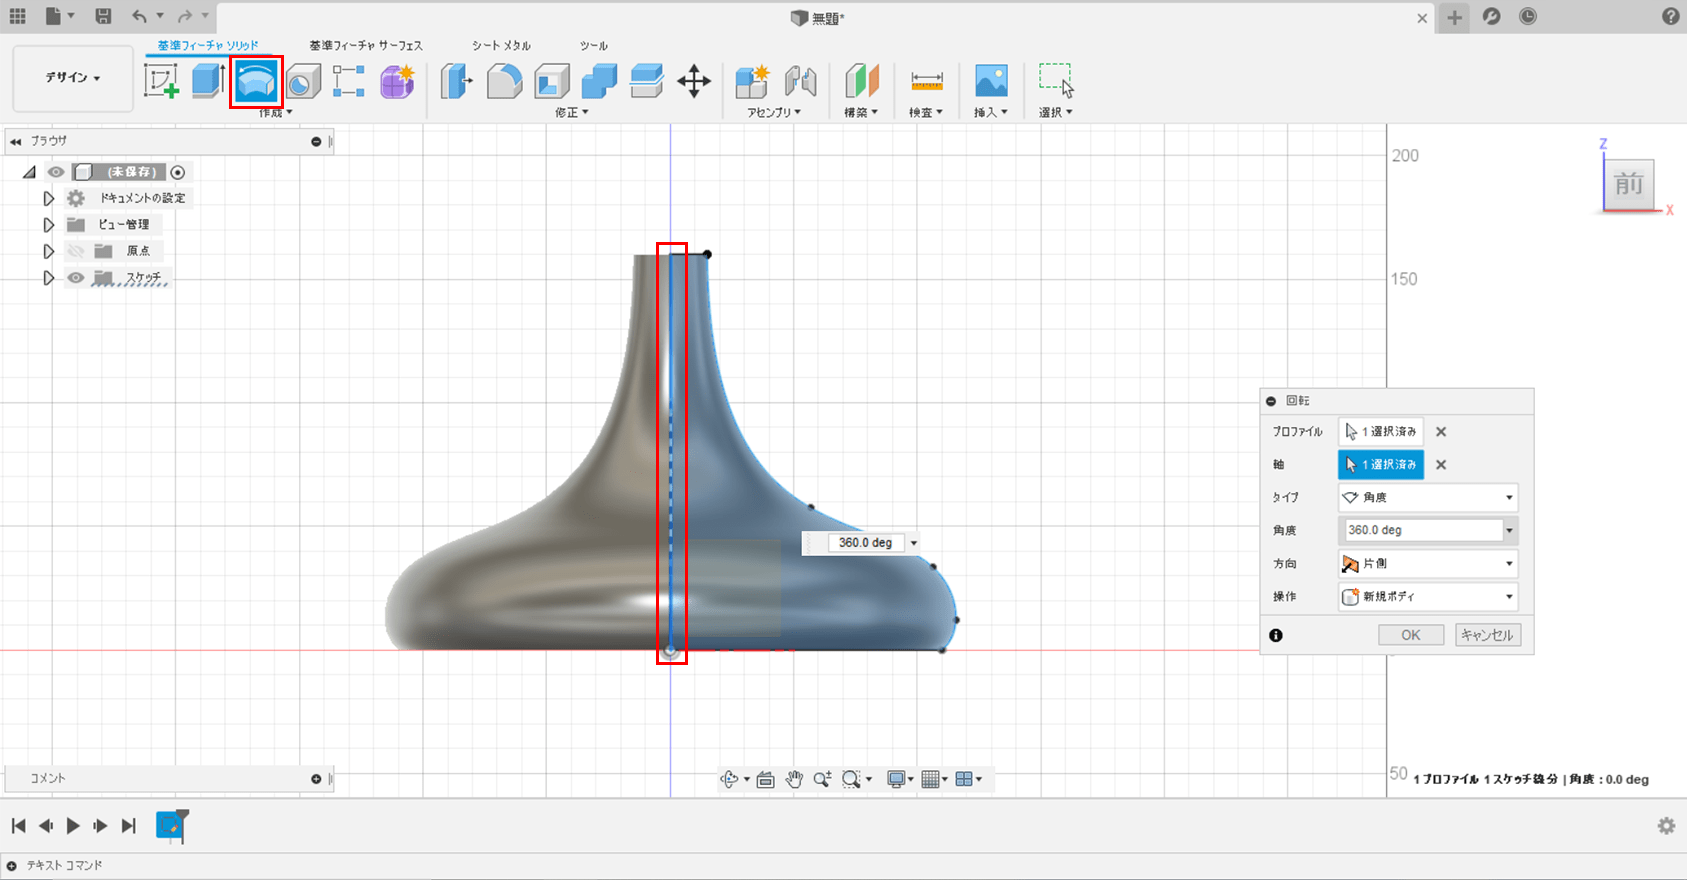Switch to the ツール tab
Screen dimensions: 1687x880
tap(593, 46)
